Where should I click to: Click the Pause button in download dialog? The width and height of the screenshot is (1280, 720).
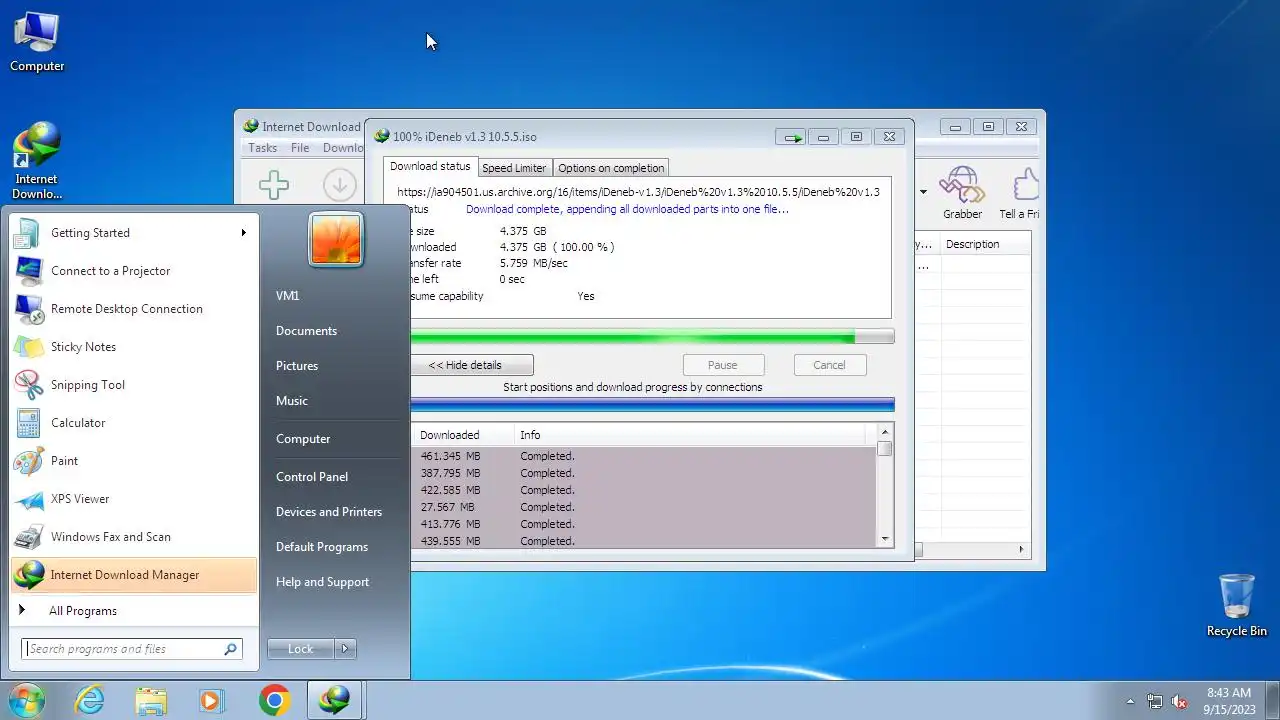[723, 365]
